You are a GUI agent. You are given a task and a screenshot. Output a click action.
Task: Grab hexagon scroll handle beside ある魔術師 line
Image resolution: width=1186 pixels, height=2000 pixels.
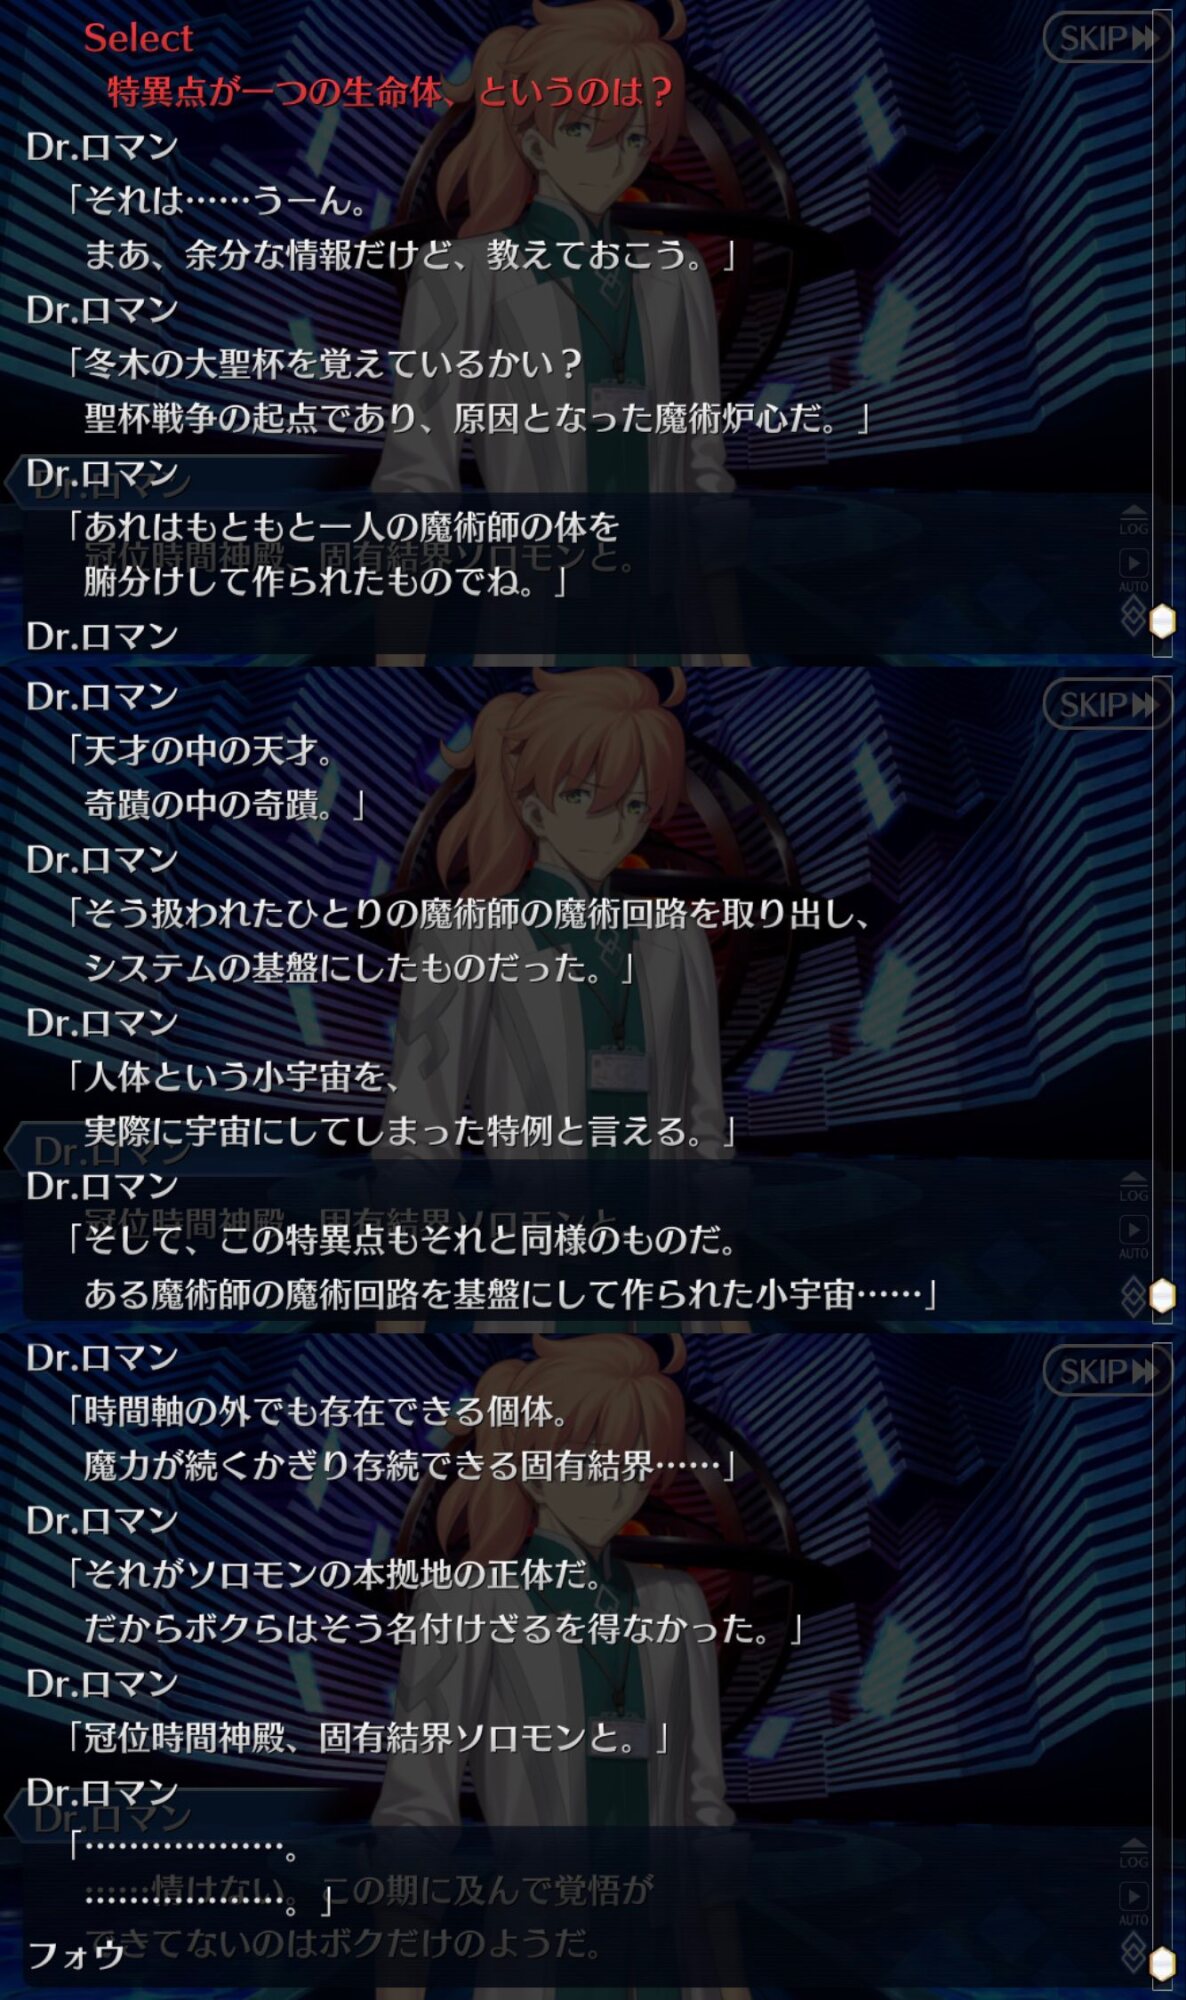click(x=1162, y=1297)
